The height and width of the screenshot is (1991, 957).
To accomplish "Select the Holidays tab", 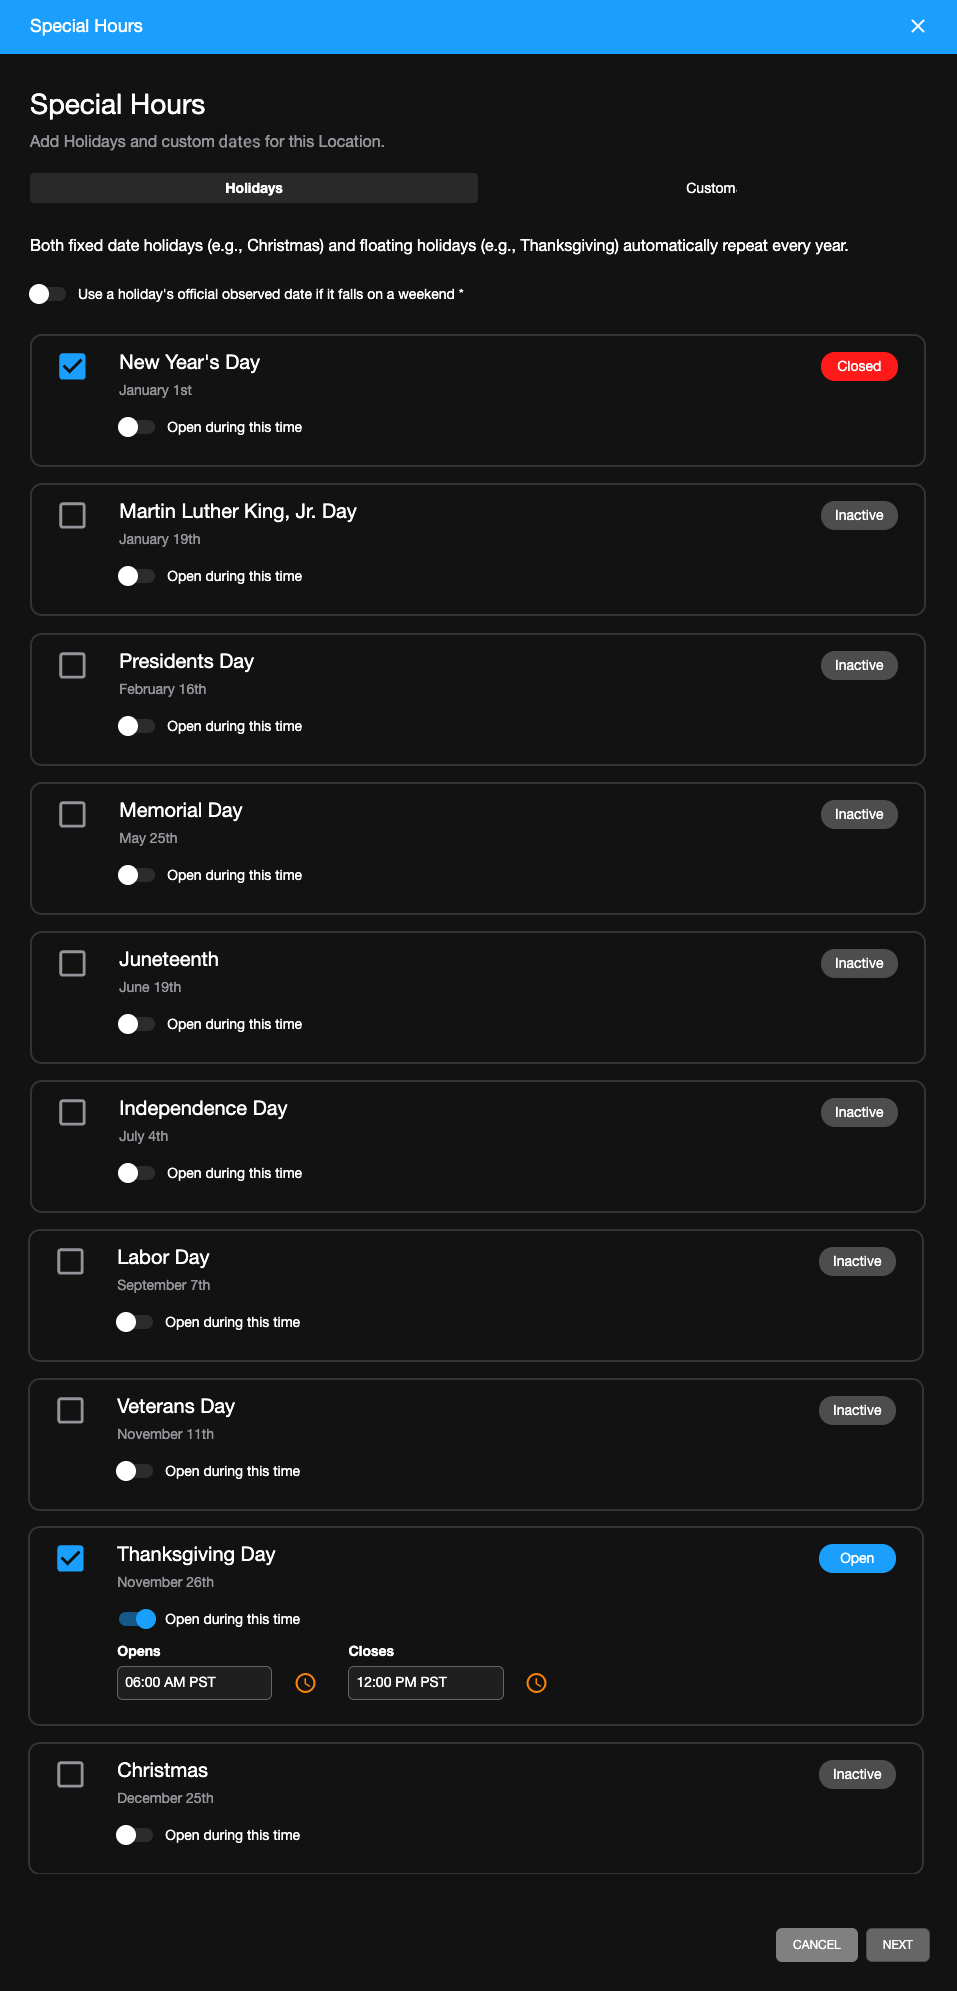I will tap(253, 187).
